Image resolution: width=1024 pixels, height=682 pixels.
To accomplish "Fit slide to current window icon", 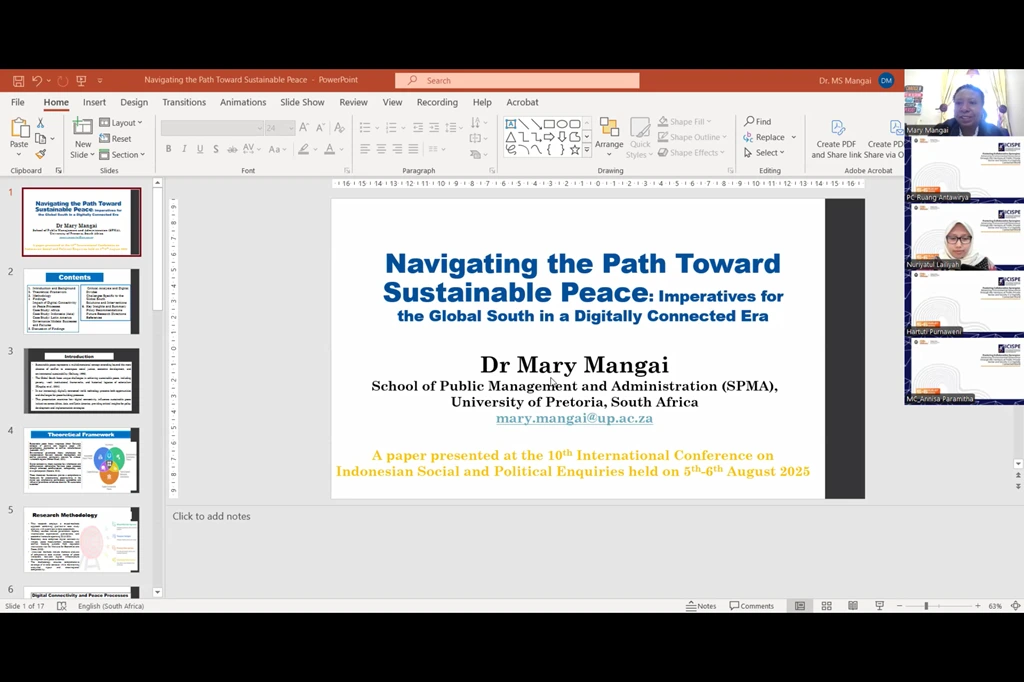I will pos(1015,606).
